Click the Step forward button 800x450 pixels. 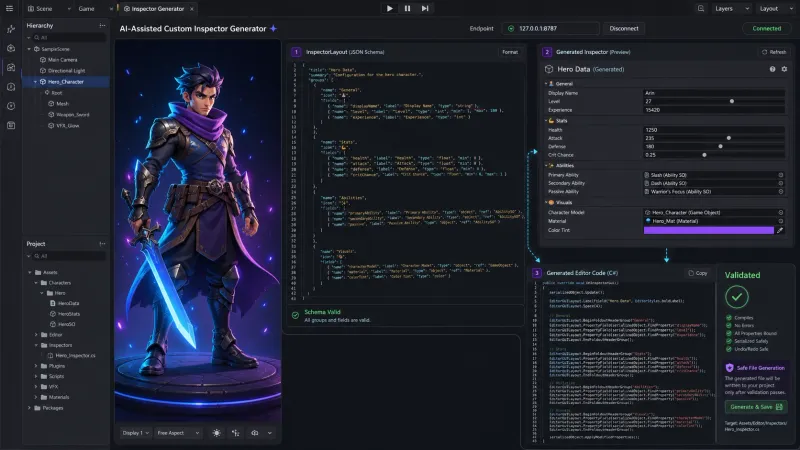pyautogui.click(x=424, y=9)
